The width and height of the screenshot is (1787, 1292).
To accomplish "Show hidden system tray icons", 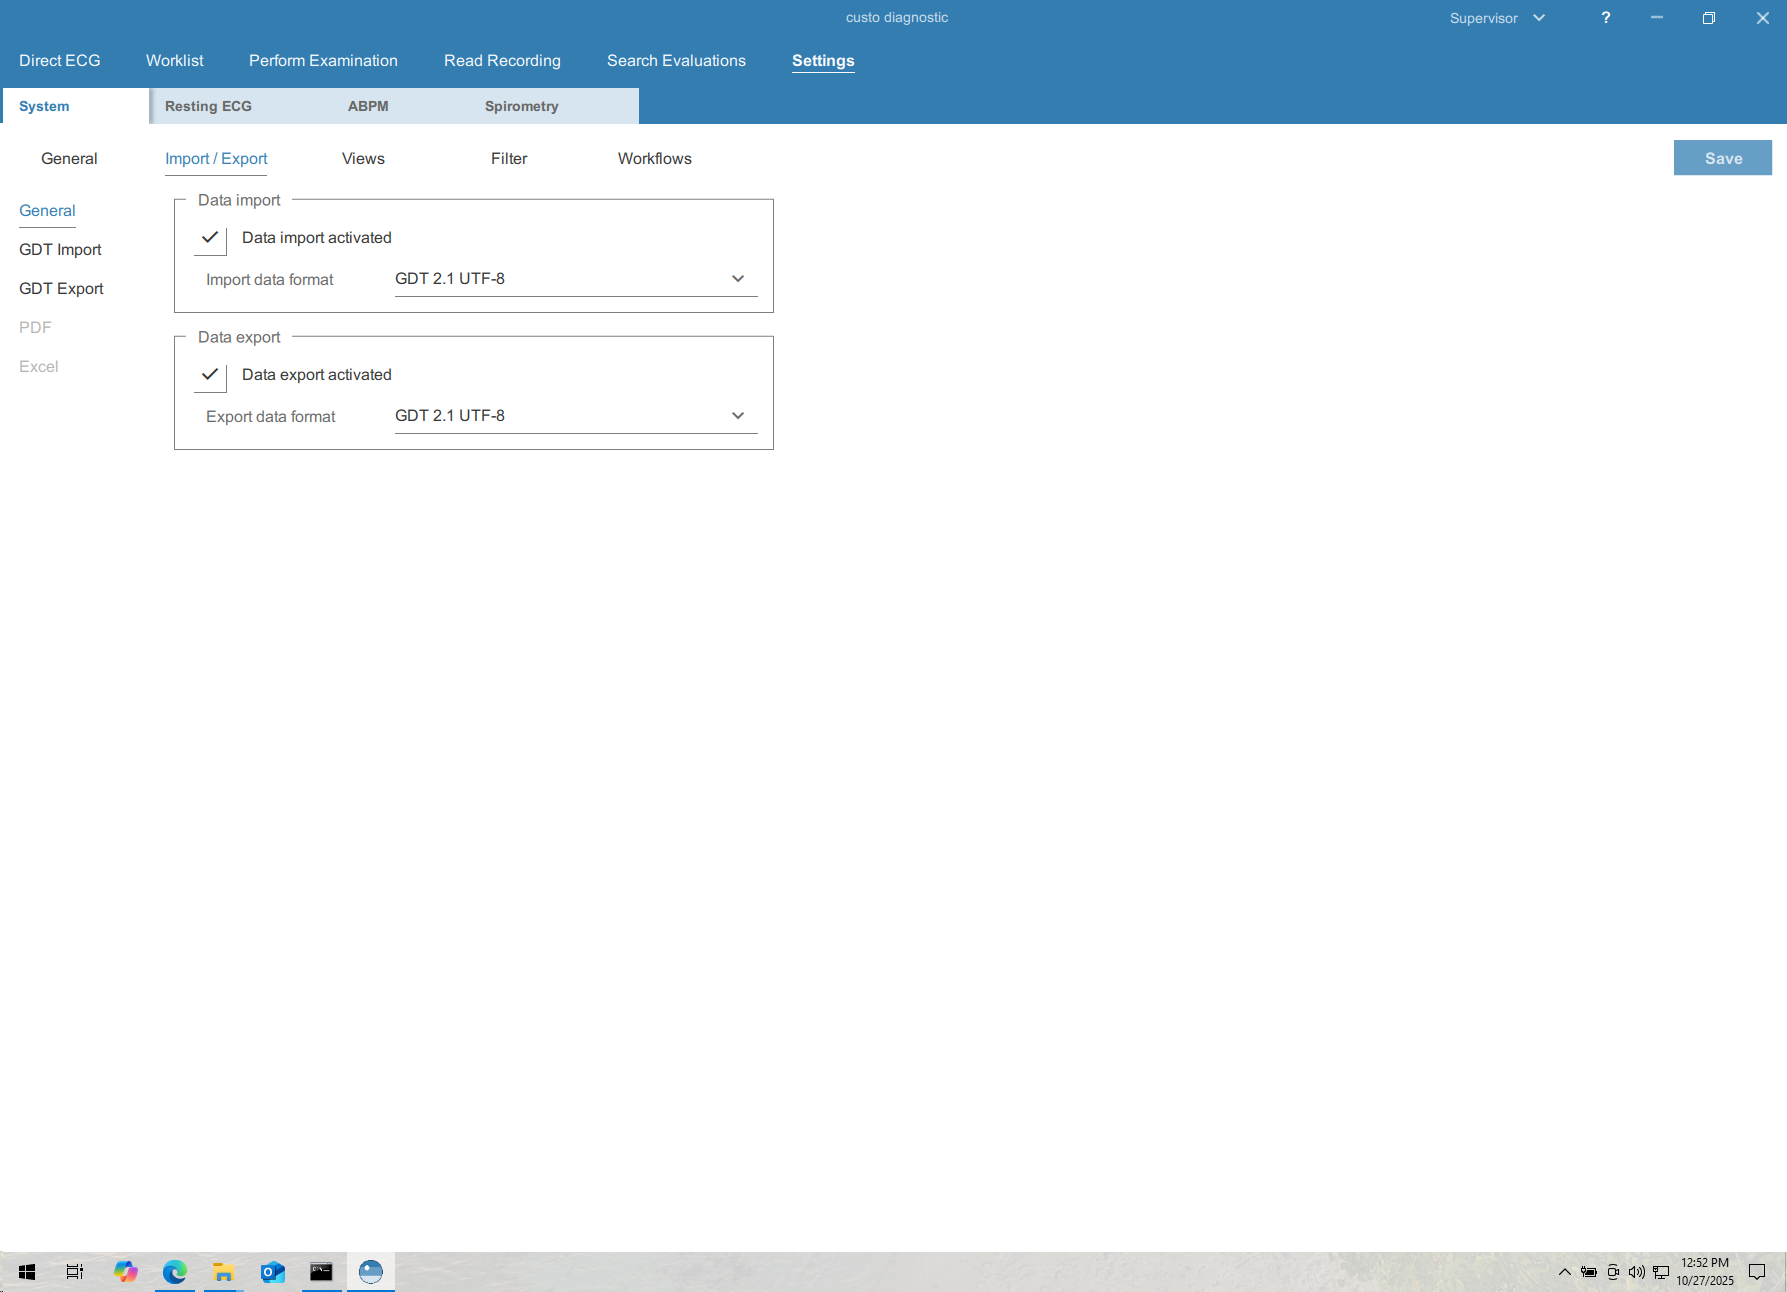I will point(1564,1272).
